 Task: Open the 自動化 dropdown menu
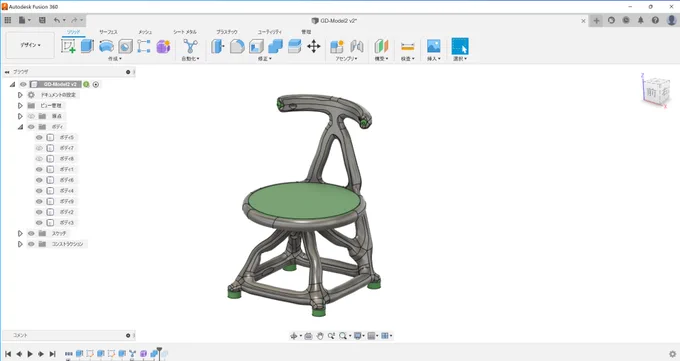[190, 59]
